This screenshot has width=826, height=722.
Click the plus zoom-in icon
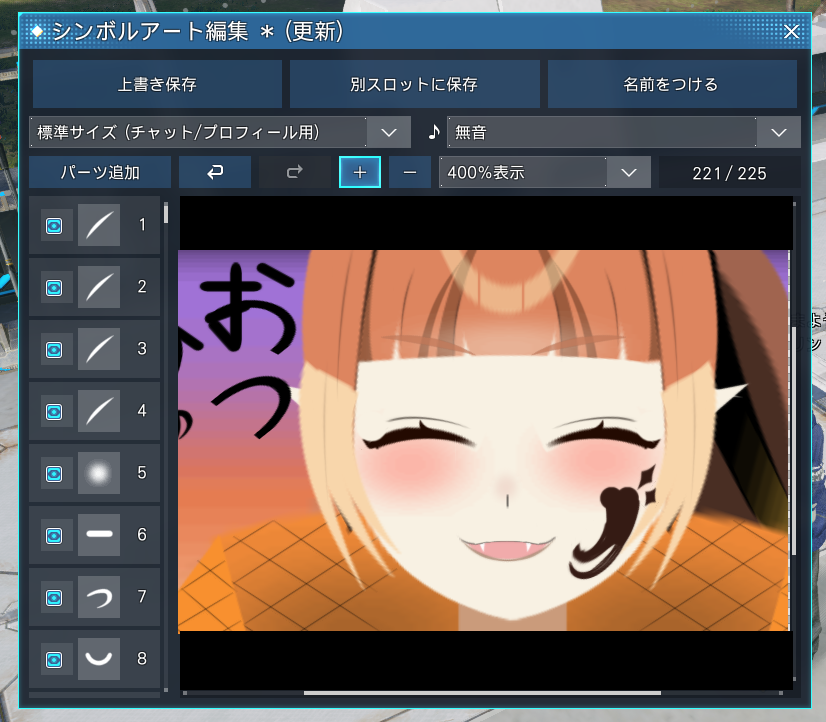tap(360, 172)
